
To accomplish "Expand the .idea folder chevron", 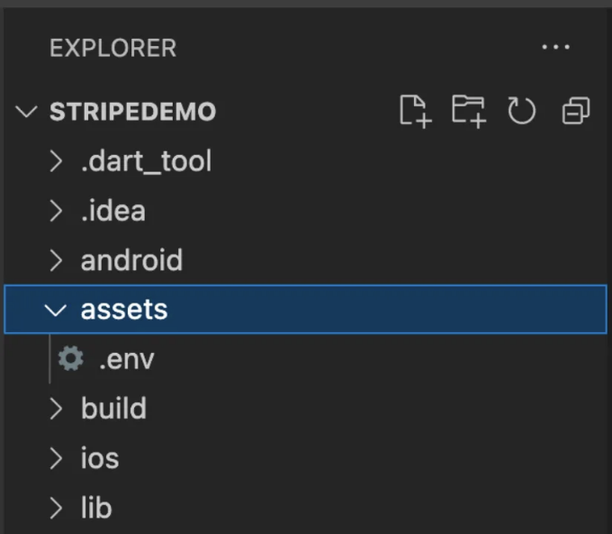I will (56, 211).
